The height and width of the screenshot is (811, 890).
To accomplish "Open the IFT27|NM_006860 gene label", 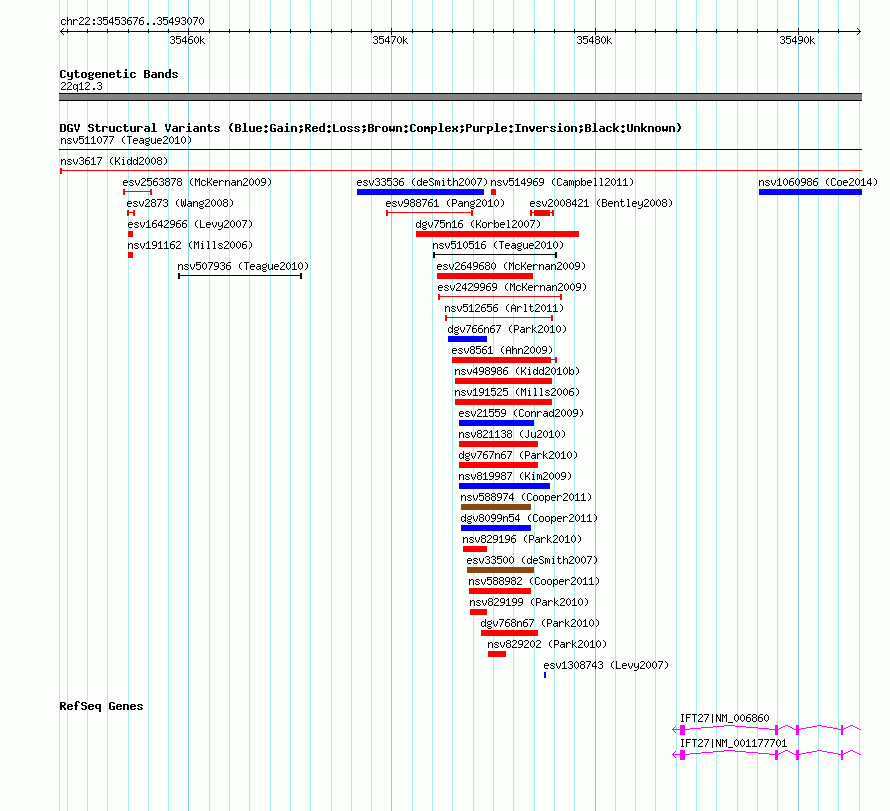I will (x=724, y=718).
